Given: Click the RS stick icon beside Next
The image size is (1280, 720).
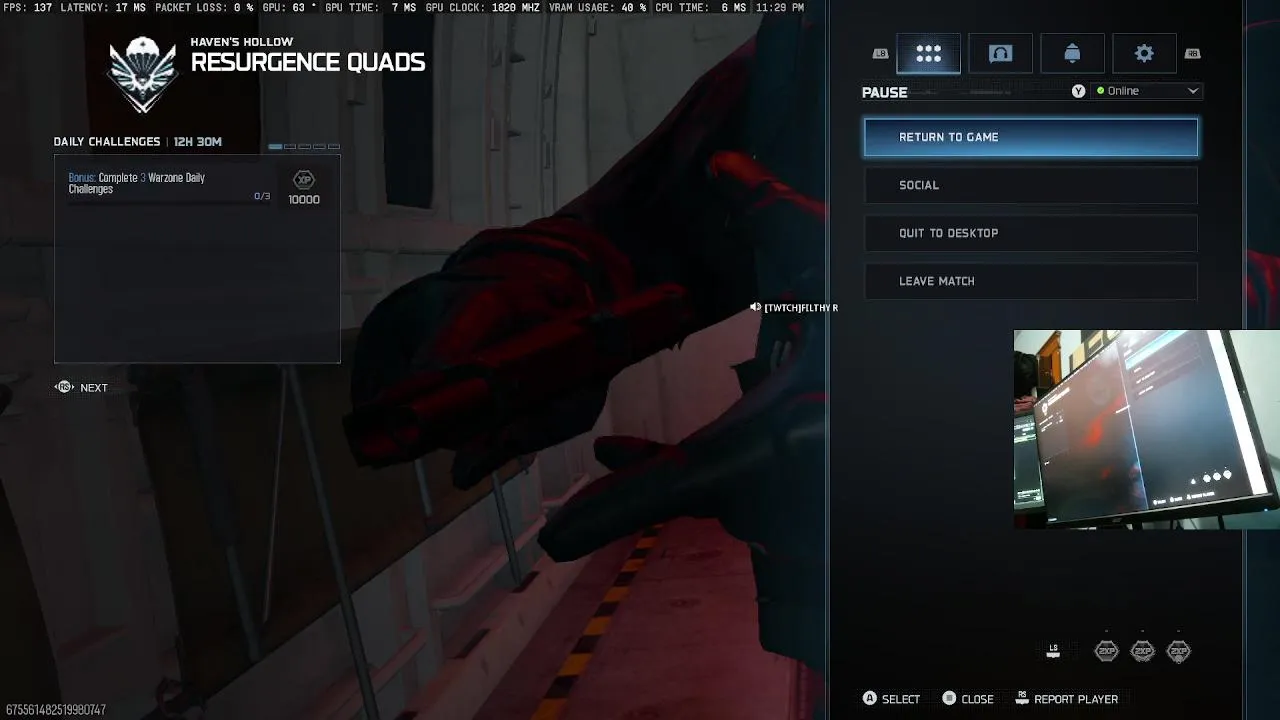Looking at the screenshot, I should (64, 387).
